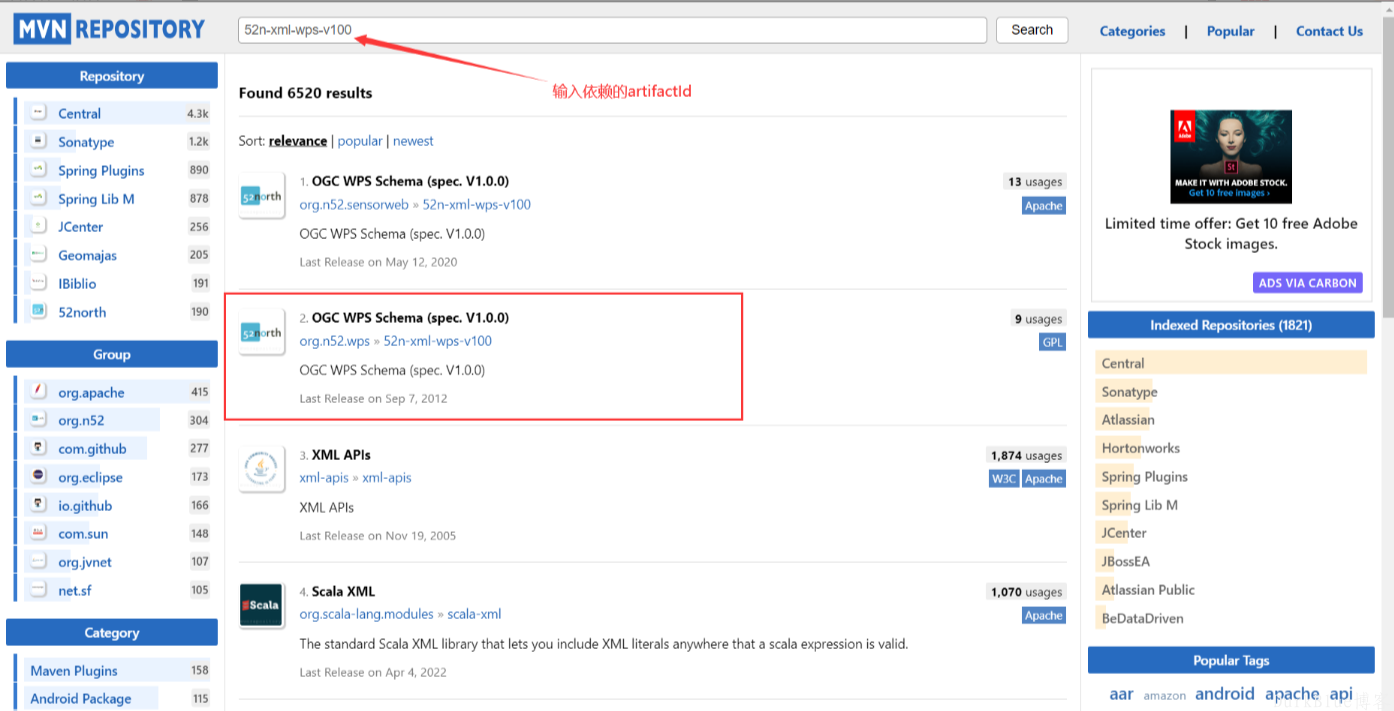Screen dimensions: 1394x711
Task: Open BeDataDriven in Indexed Repositories
Action: tap(1143, 618)
